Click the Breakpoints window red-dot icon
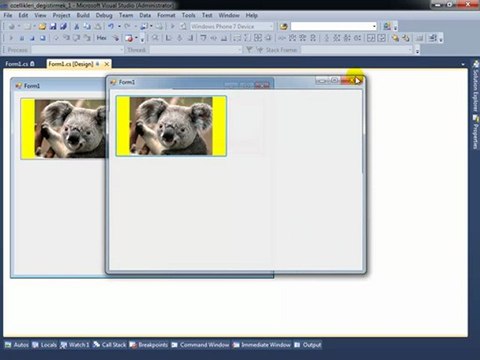This screenshot has height=360, width=480. 129,38
